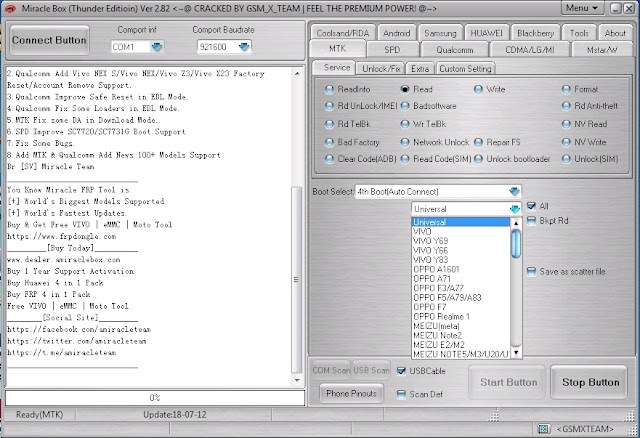The height and width of the screenshot is (438, 640).
Task: Click the Start Button
Action: click(x=508, y=382)
